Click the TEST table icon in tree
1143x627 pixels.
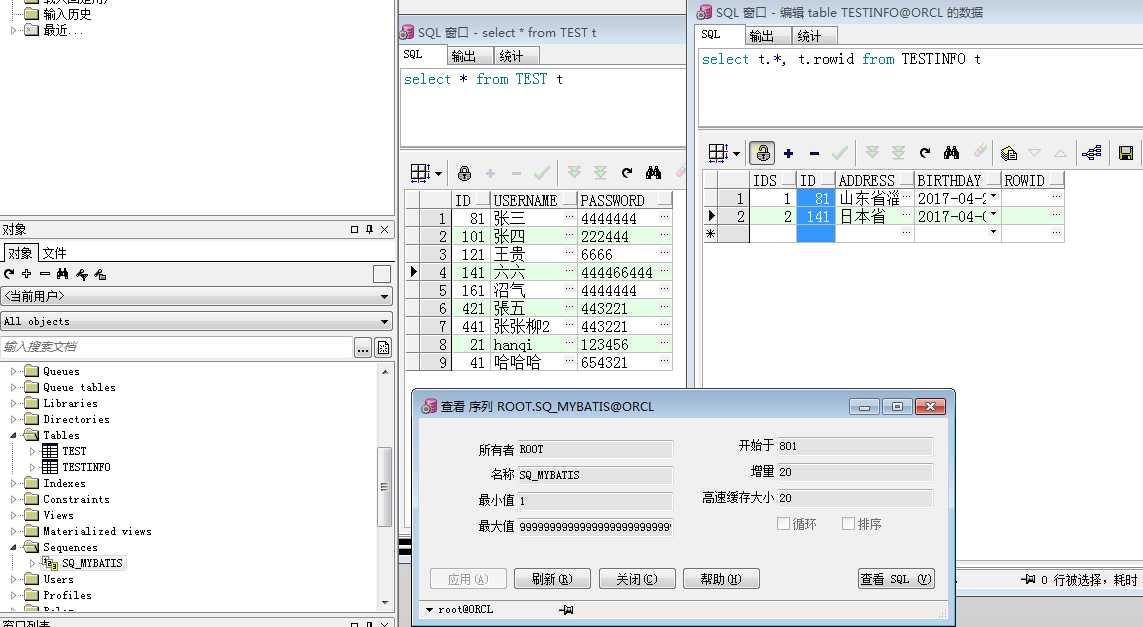click(x=50, y=451)
